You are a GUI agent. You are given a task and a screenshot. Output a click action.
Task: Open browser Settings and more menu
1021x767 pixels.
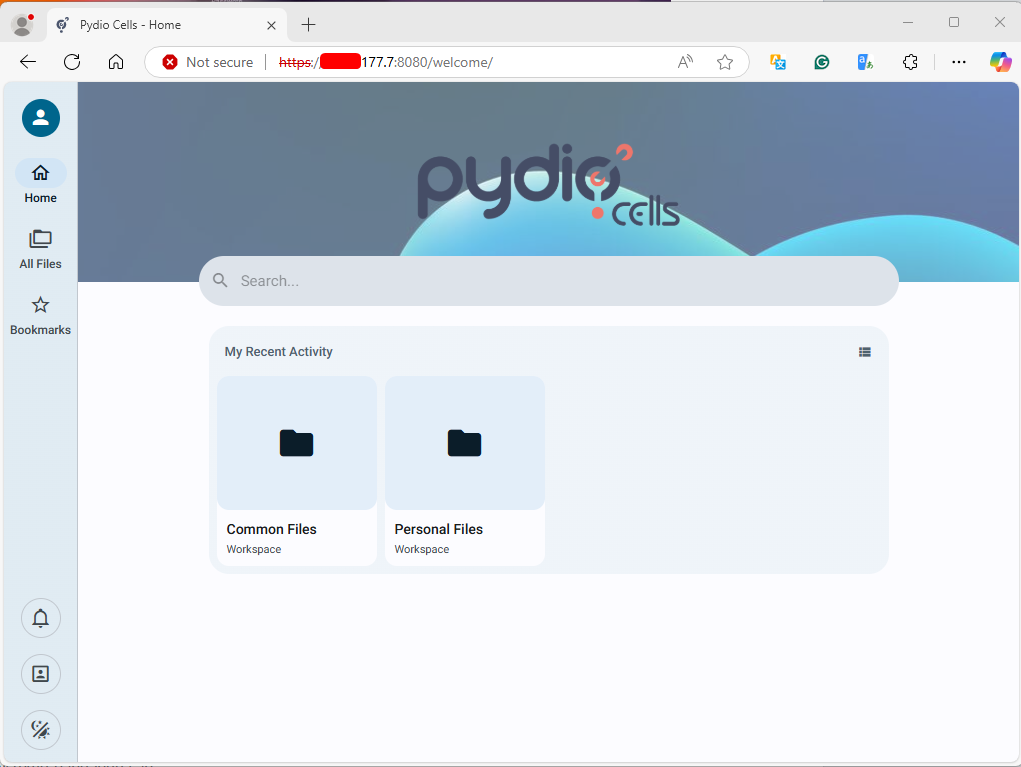958,62
